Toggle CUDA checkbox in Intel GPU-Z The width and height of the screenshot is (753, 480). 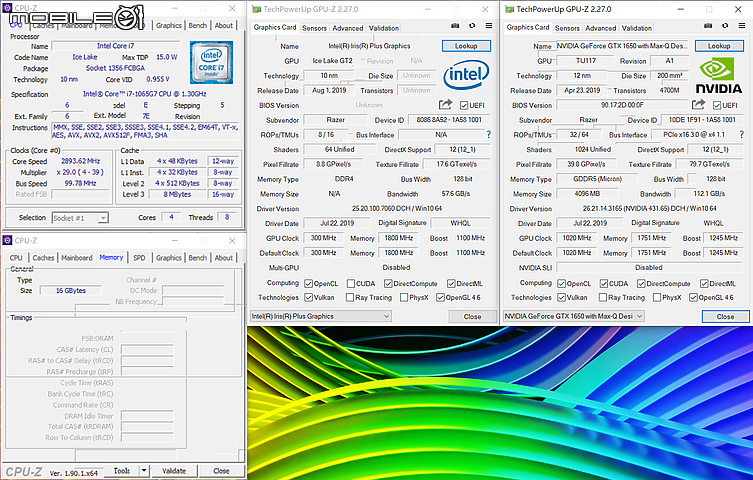[x=351, y=284]
